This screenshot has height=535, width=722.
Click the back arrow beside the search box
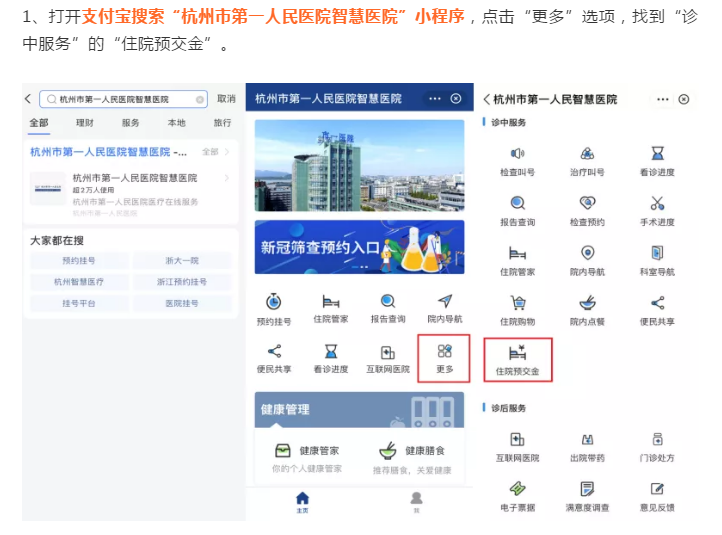(x=28, y=99)
